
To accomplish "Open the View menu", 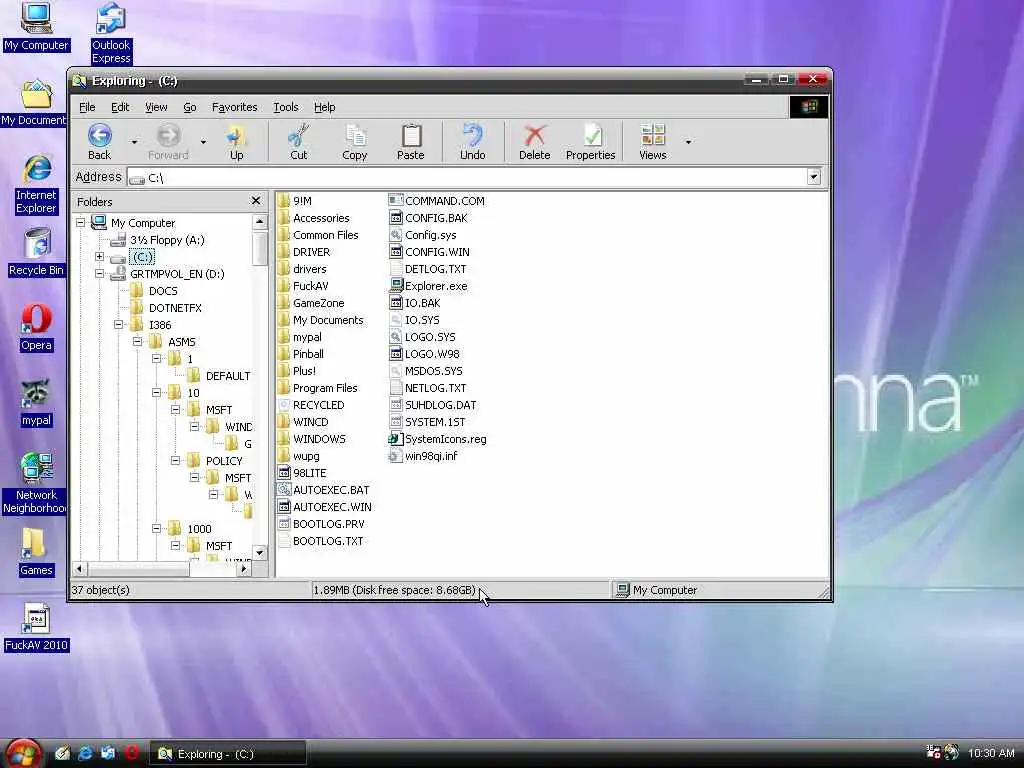I will tap(156, 107).
